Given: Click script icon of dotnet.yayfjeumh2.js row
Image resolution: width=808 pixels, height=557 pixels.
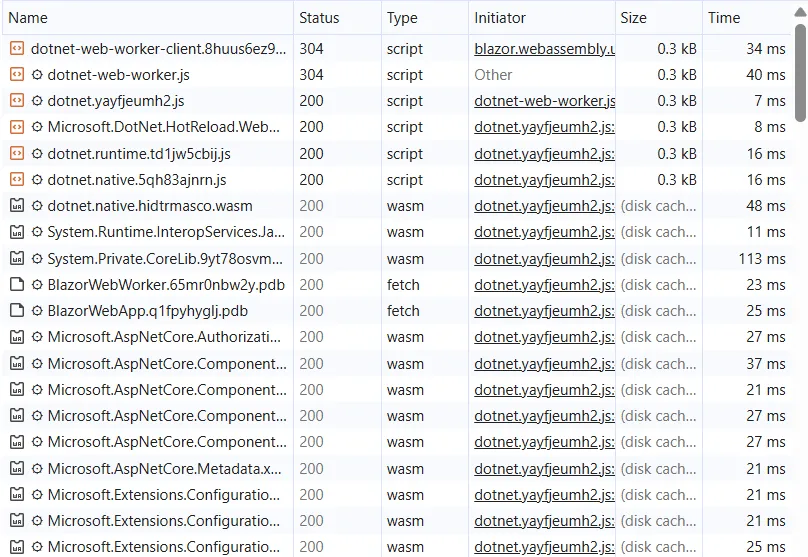Looking at the screenshot, I should 17,101.
